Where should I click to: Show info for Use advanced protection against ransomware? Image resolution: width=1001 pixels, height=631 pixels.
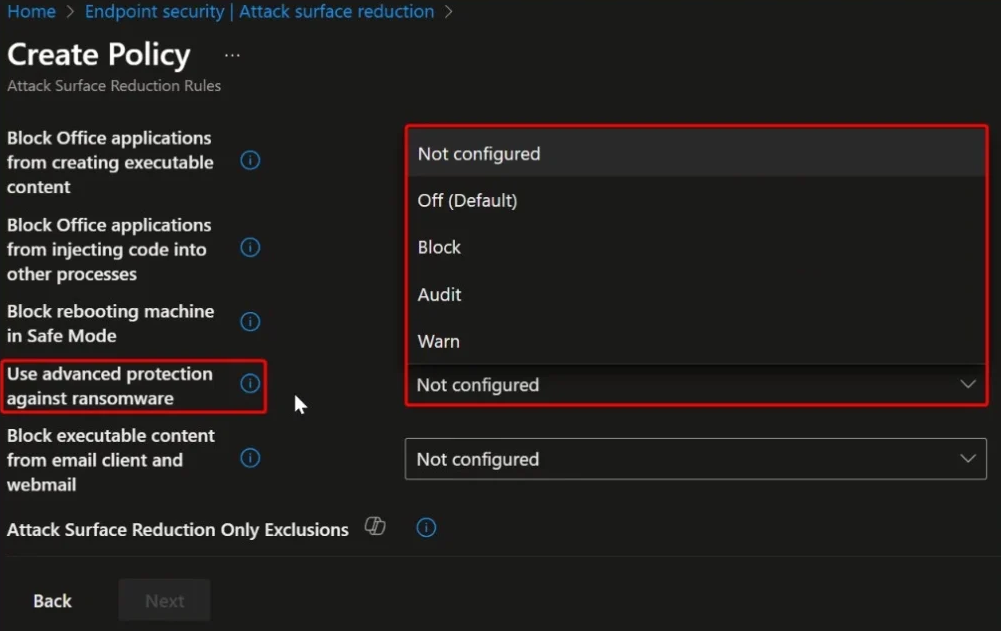(x=250, y=383)
